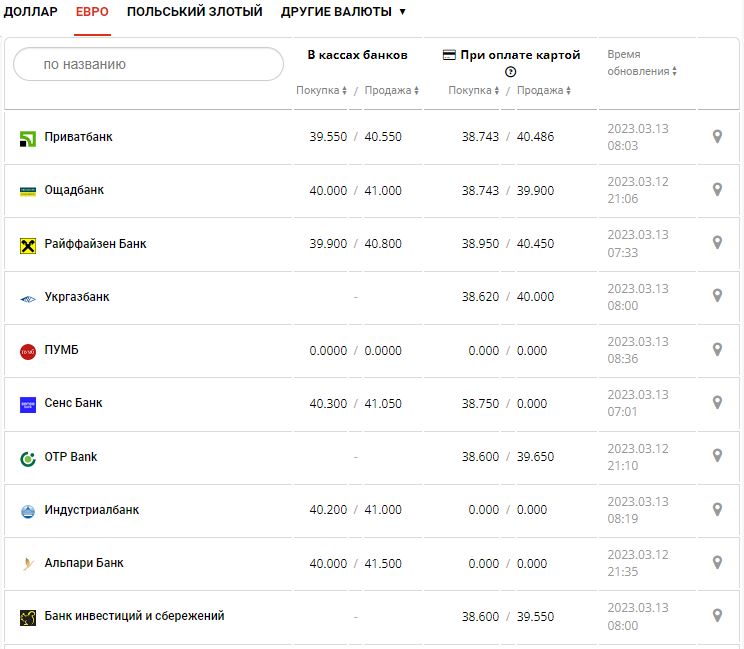Screen dimensions: 744x649
Task: Expand the Другие валюты dropdown
Action: (343, 12)
